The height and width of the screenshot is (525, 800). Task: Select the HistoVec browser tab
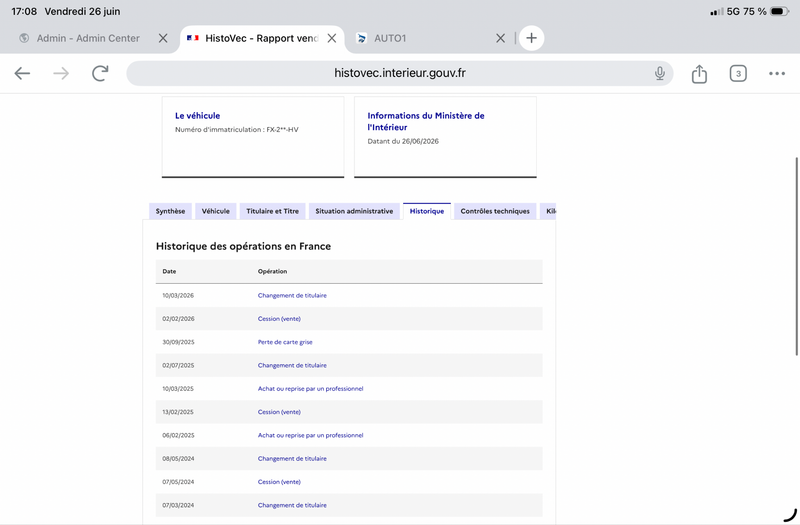point(261,38)
